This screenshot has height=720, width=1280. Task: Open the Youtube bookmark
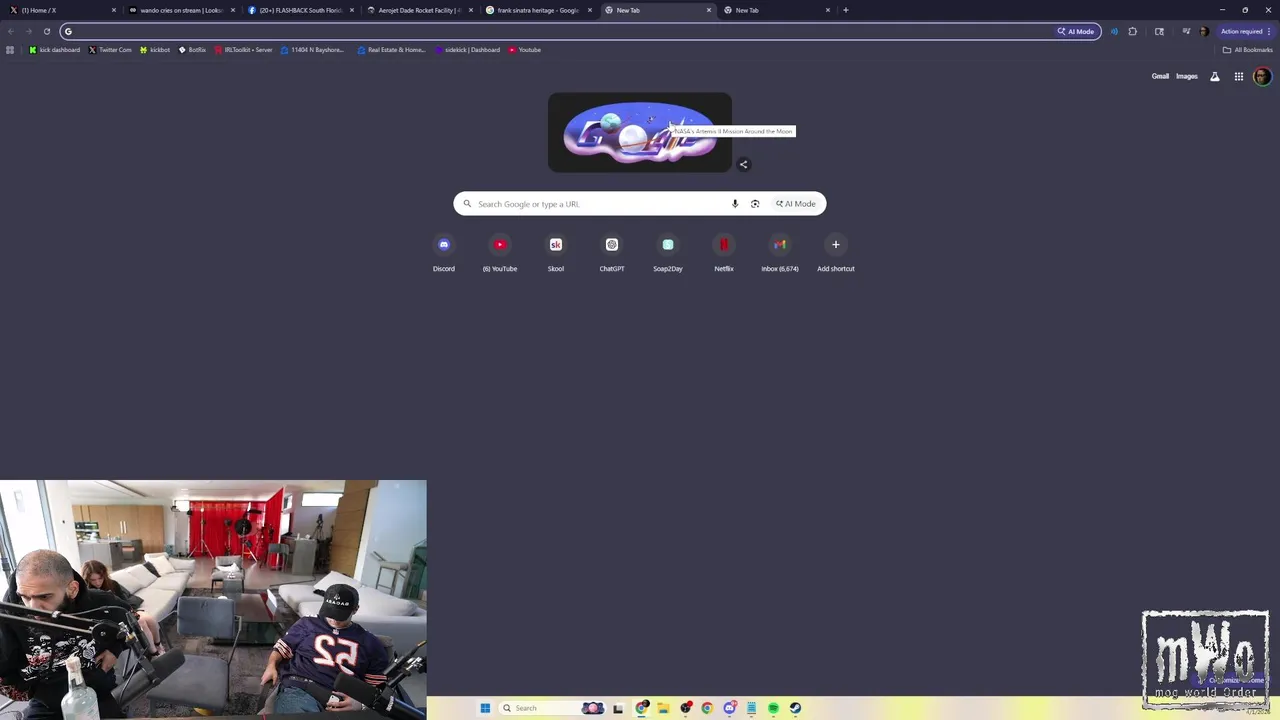[x=525, y=50]
